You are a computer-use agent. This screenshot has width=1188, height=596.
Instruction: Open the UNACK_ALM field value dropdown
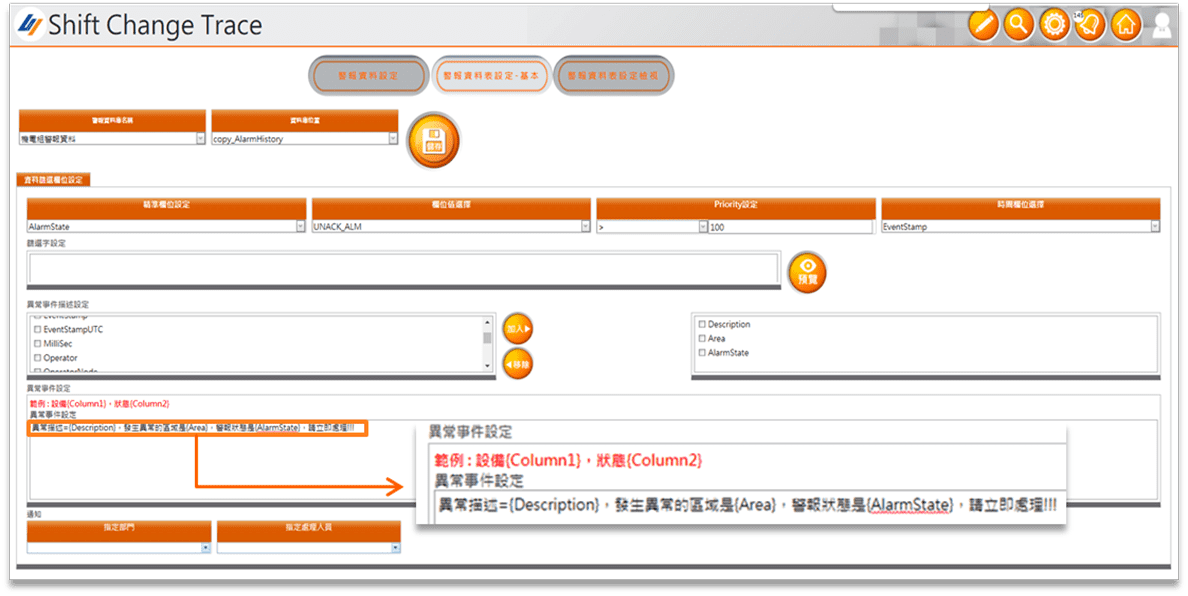[587, 227]
